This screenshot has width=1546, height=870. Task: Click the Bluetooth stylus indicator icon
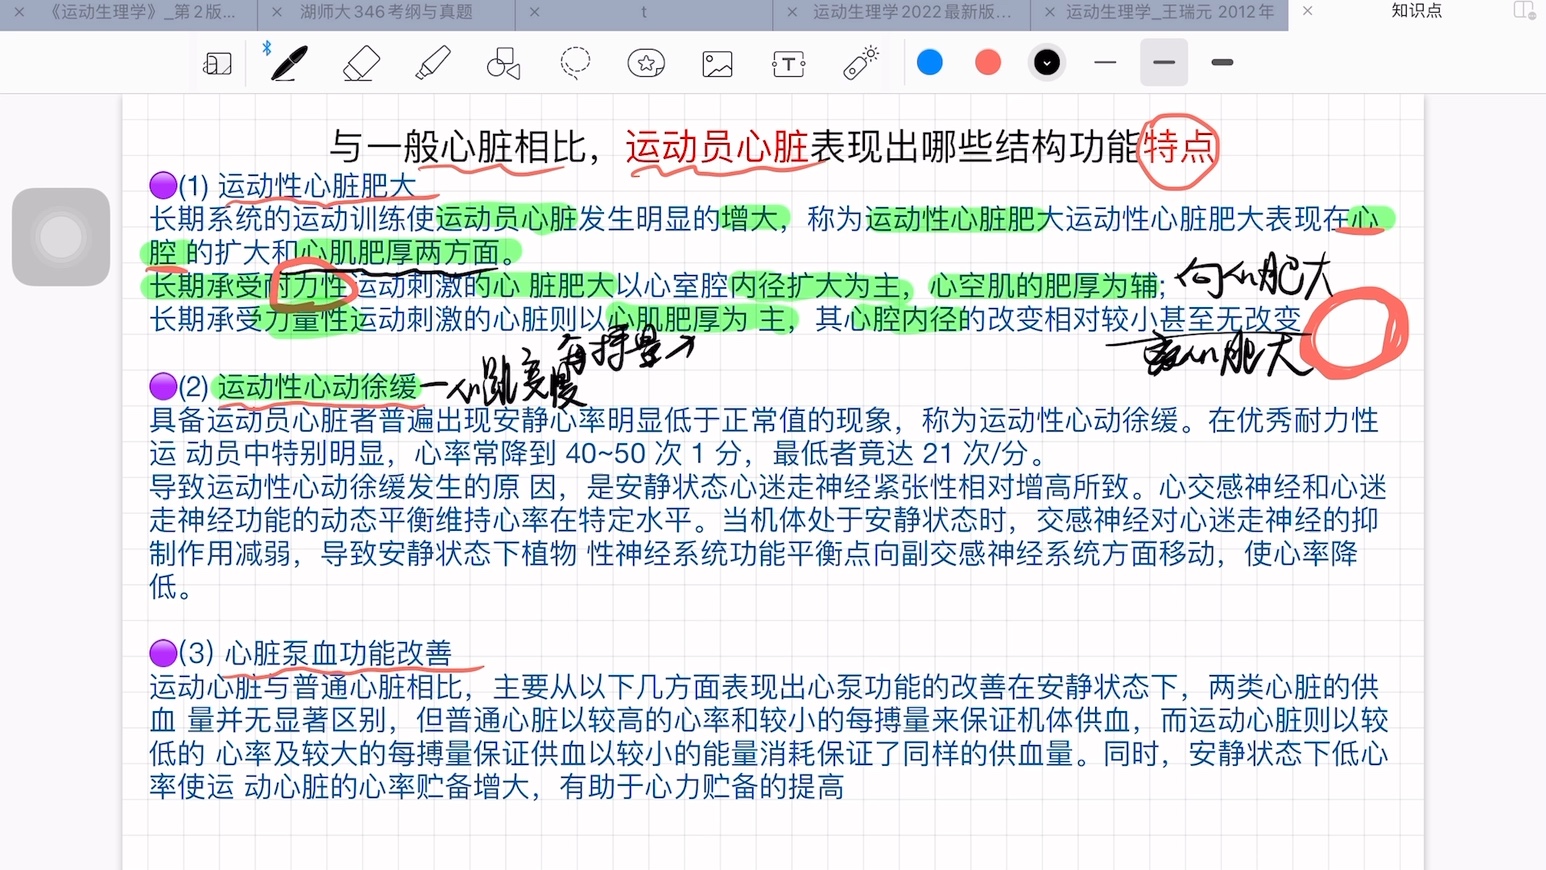pyautogui.click(x=267, y=48)
